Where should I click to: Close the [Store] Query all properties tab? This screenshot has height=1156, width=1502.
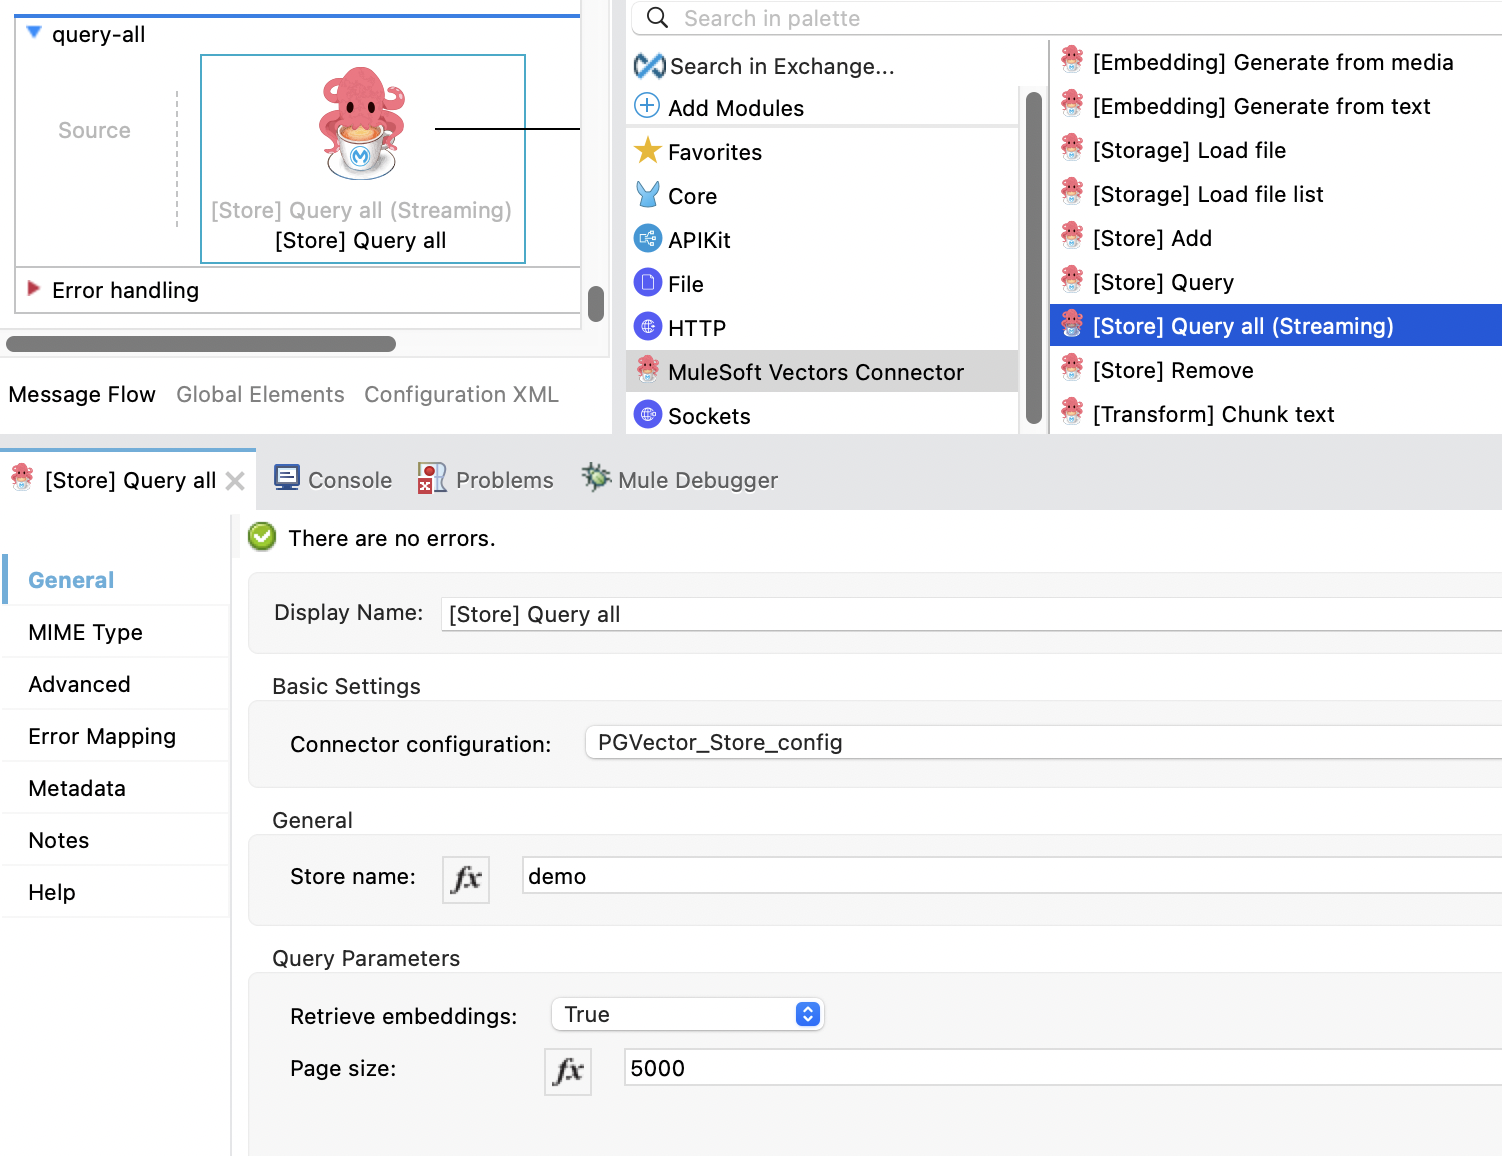coord(235,481)
